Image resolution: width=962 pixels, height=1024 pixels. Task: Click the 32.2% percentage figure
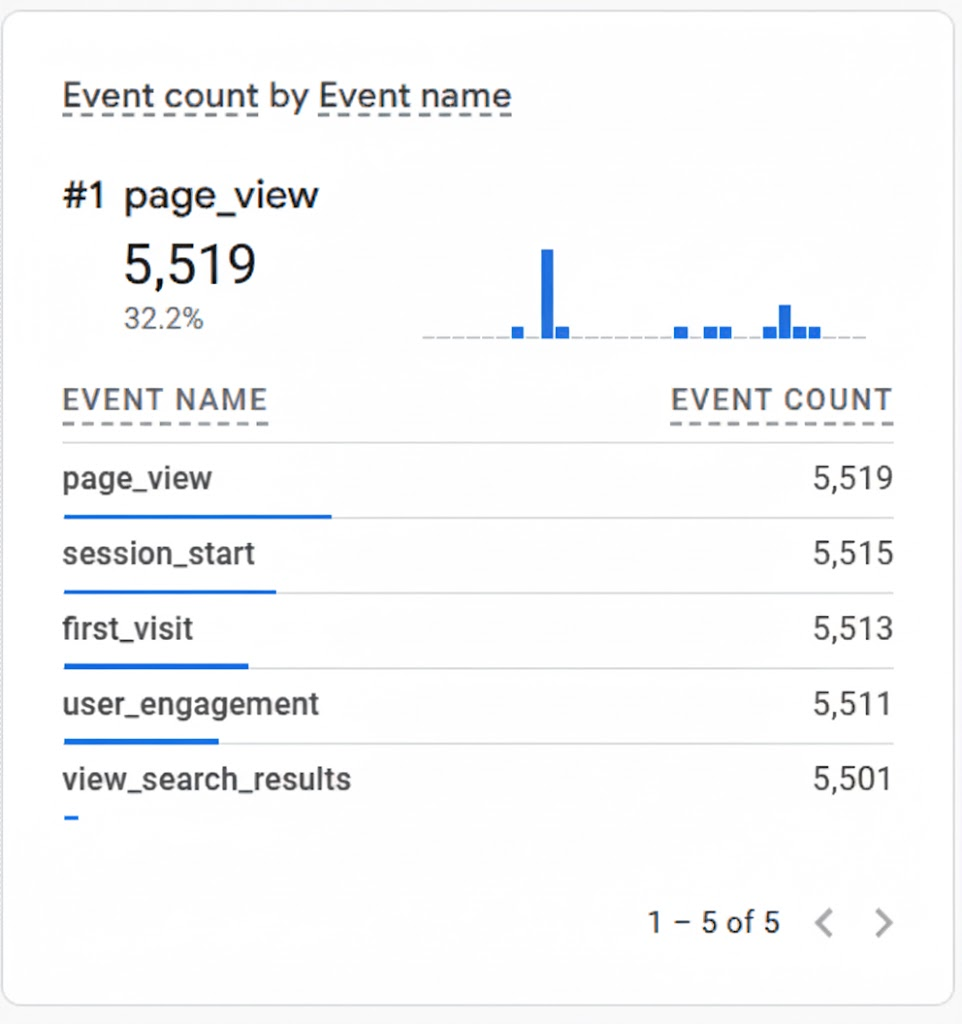pos(166,319)
